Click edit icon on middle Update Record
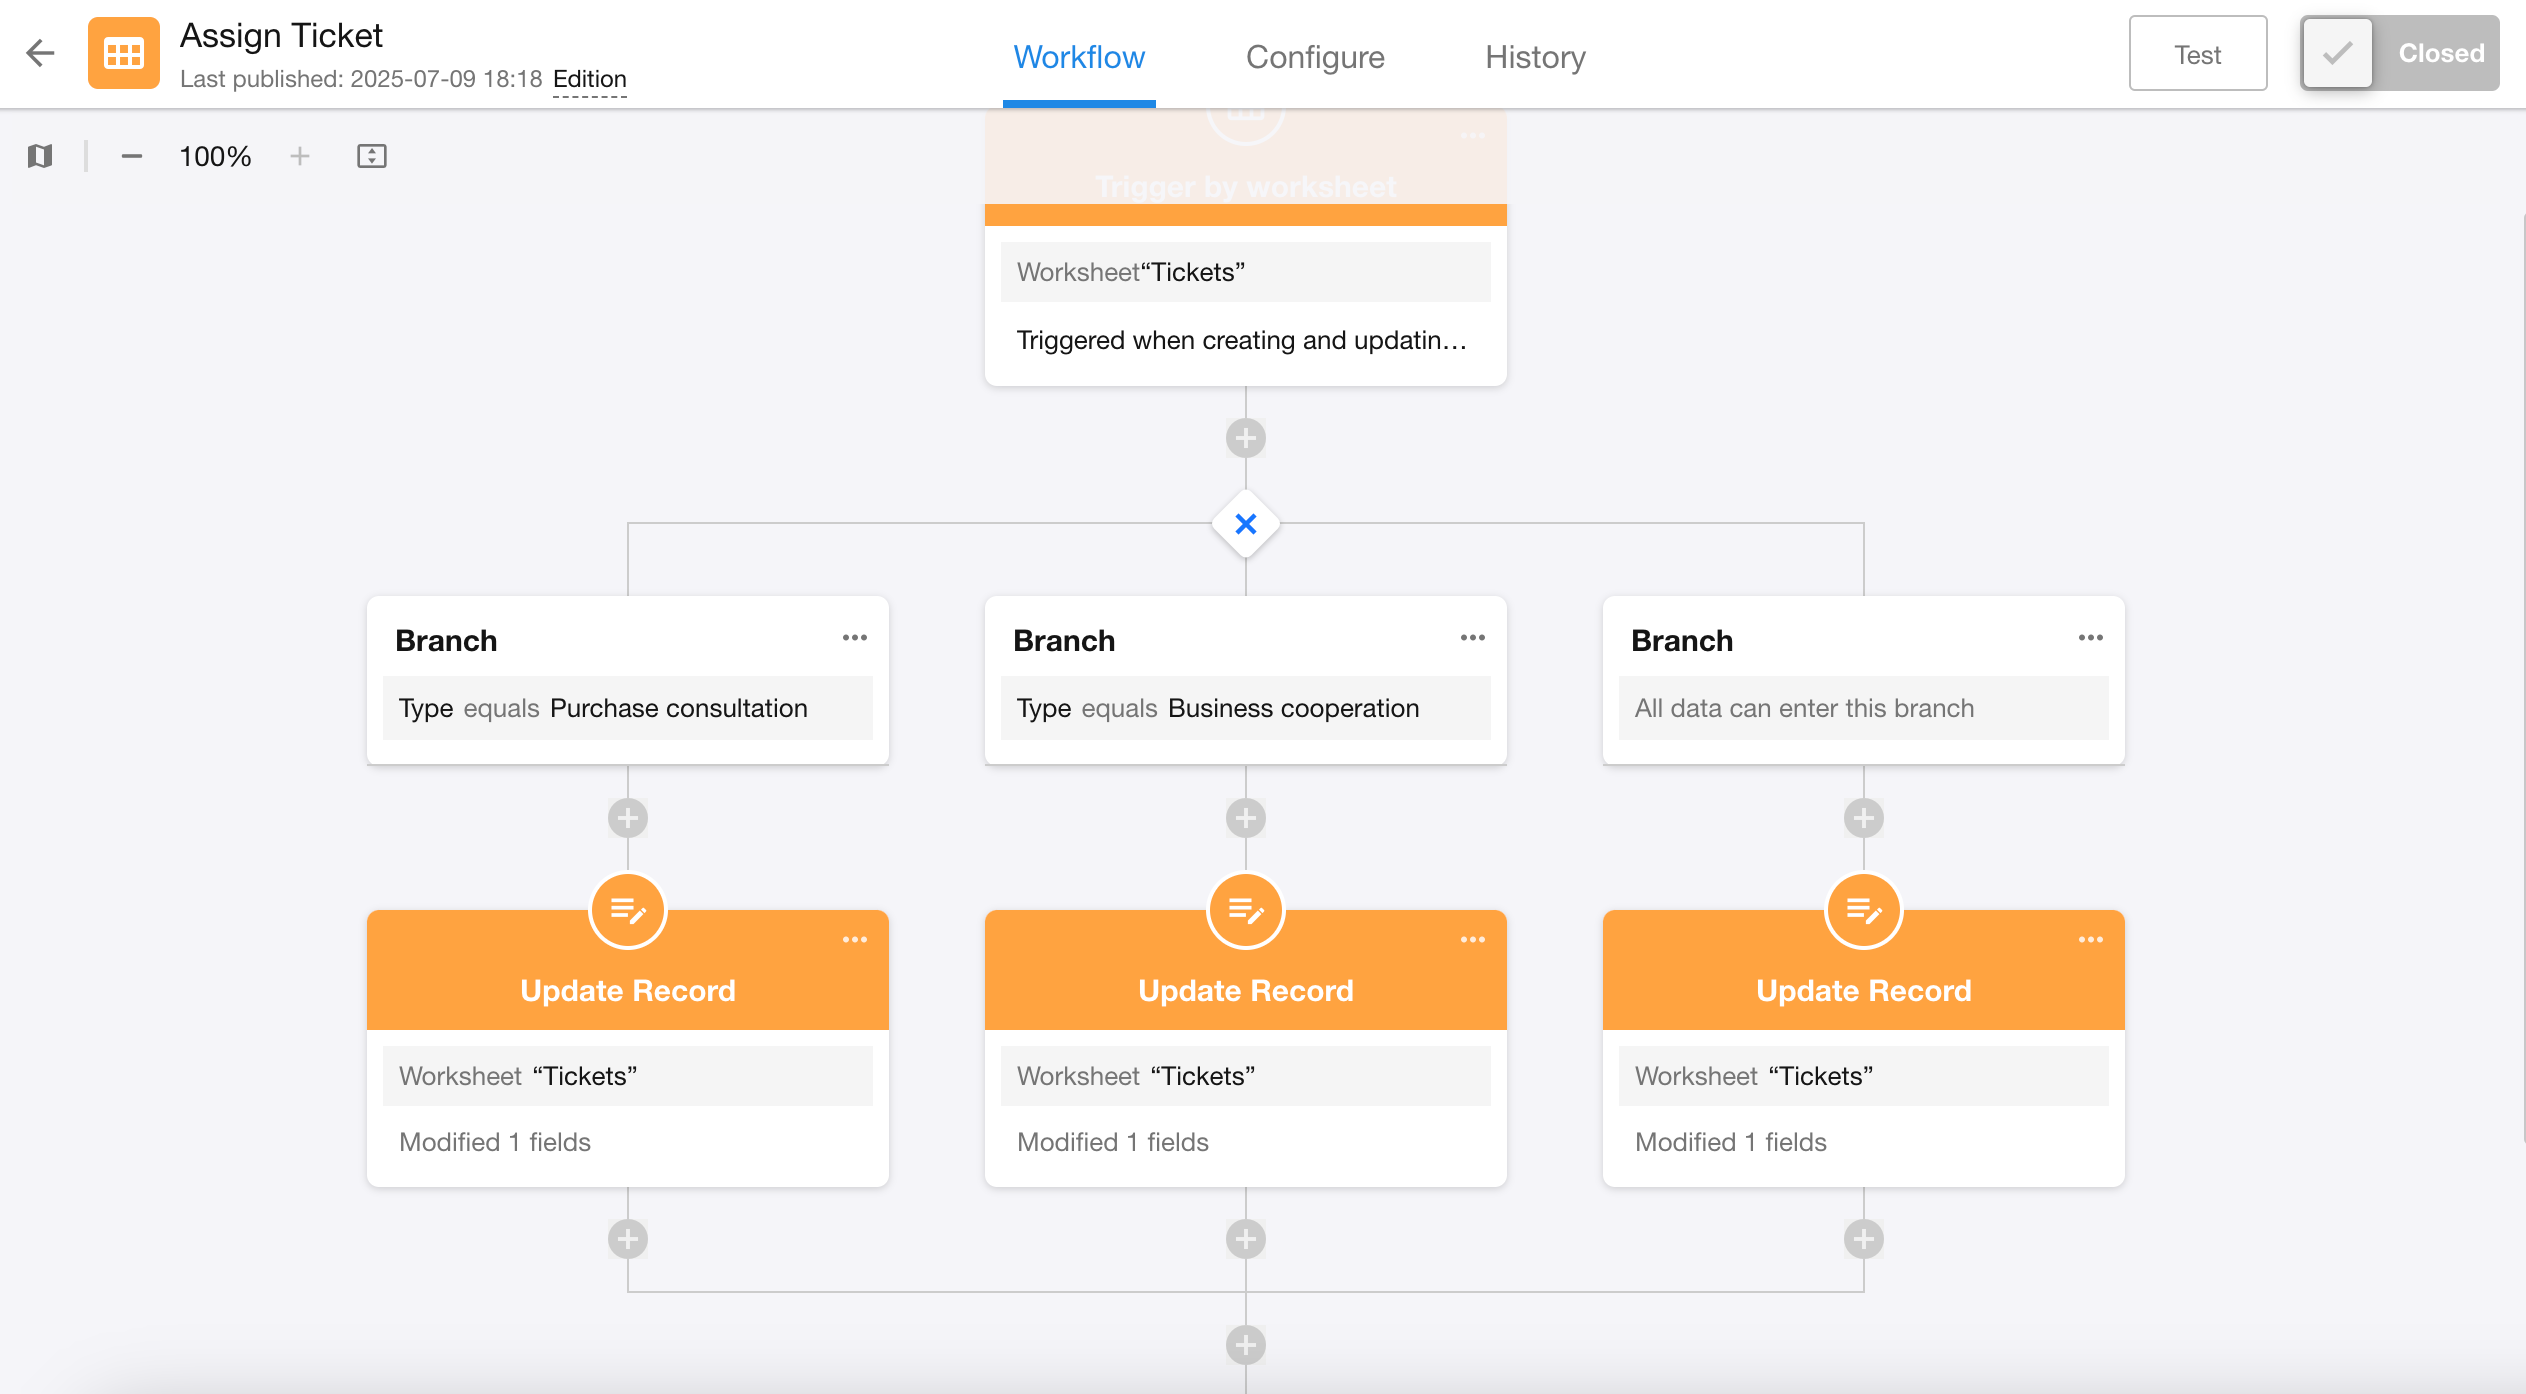The height and width of the screenshot is (1394, 2526). coord(1245,910)
